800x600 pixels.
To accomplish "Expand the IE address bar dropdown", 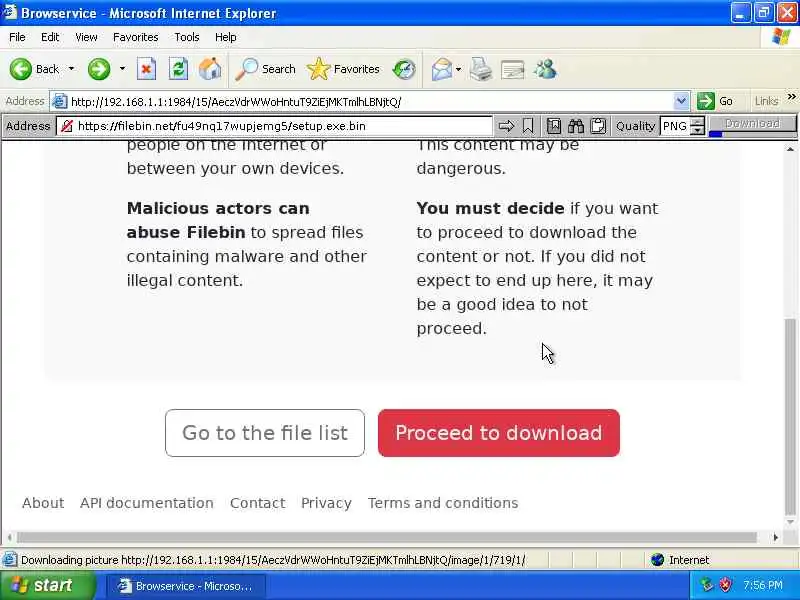I will (681, 102).
